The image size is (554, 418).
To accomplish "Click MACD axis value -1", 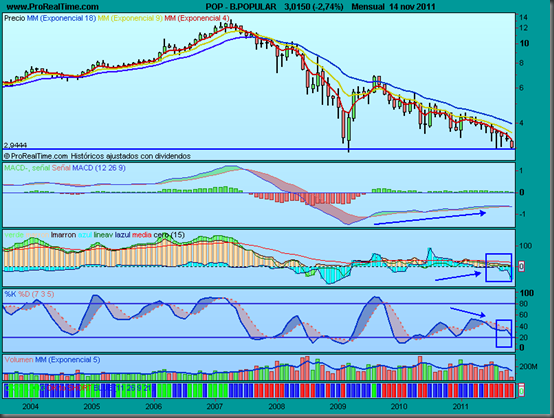I will [x=522, y=214].
